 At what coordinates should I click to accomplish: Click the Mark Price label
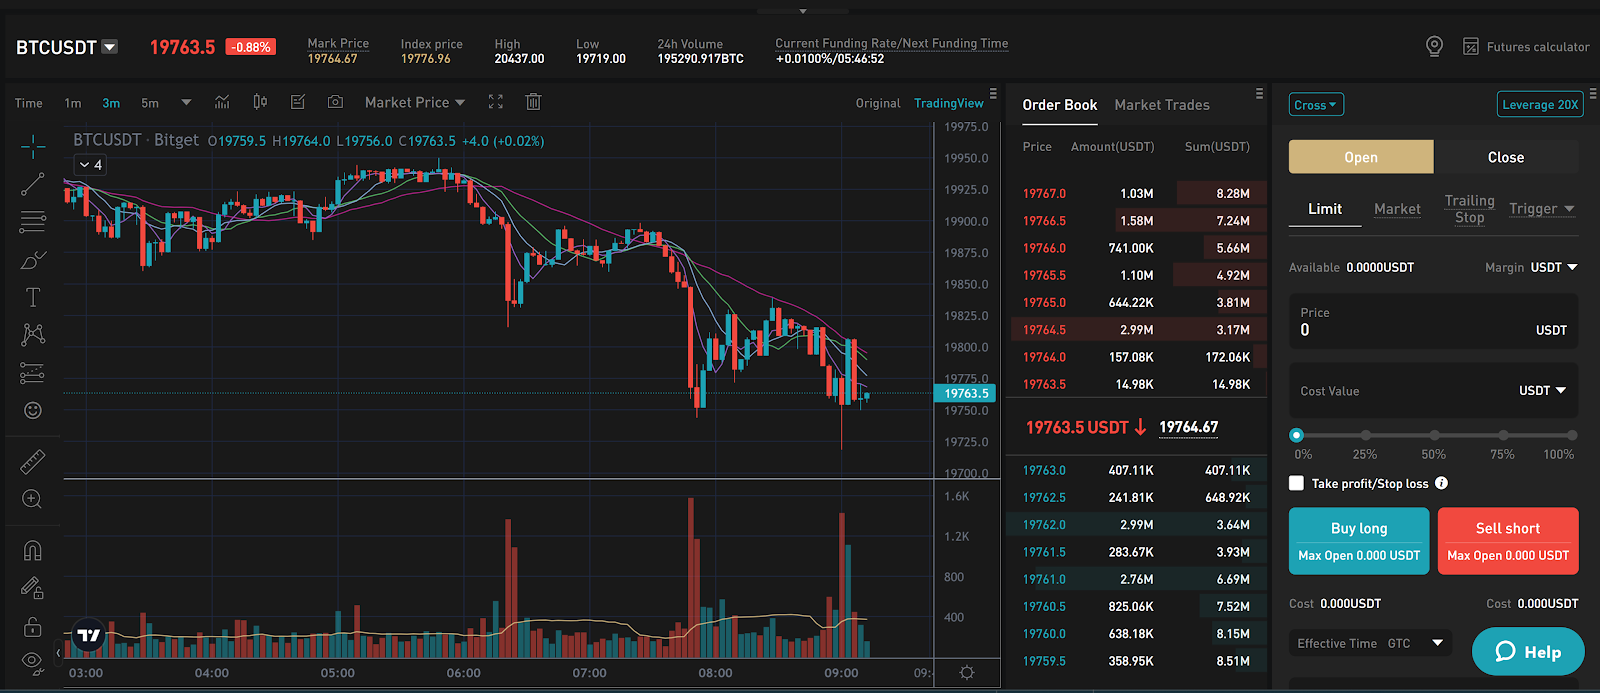[338, 43]
